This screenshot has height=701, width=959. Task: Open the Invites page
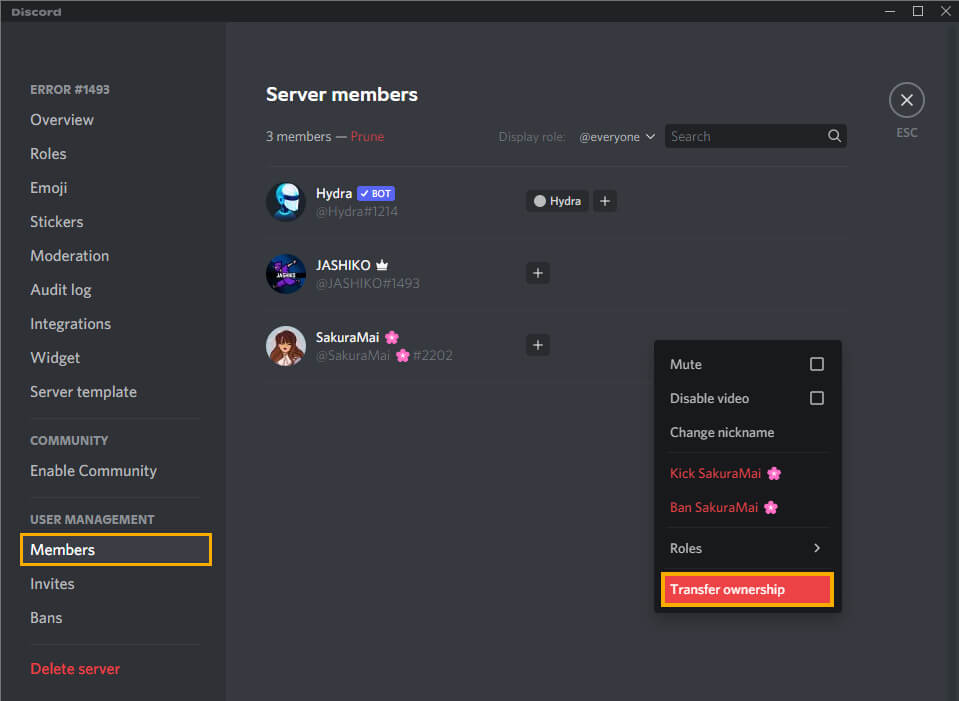pos(52,584)
